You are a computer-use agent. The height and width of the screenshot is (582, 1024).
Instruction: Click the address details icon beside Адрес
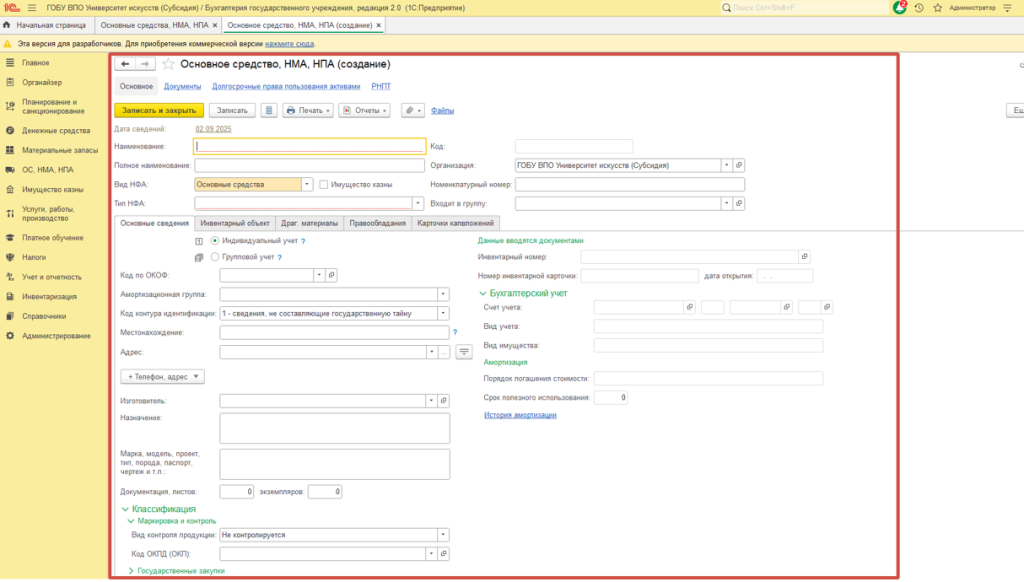[464, 352]
